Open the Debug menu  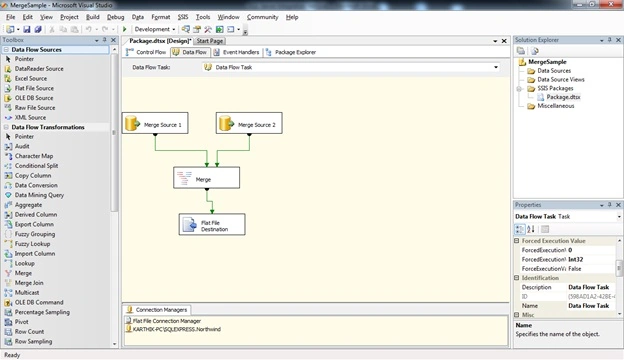115,17
